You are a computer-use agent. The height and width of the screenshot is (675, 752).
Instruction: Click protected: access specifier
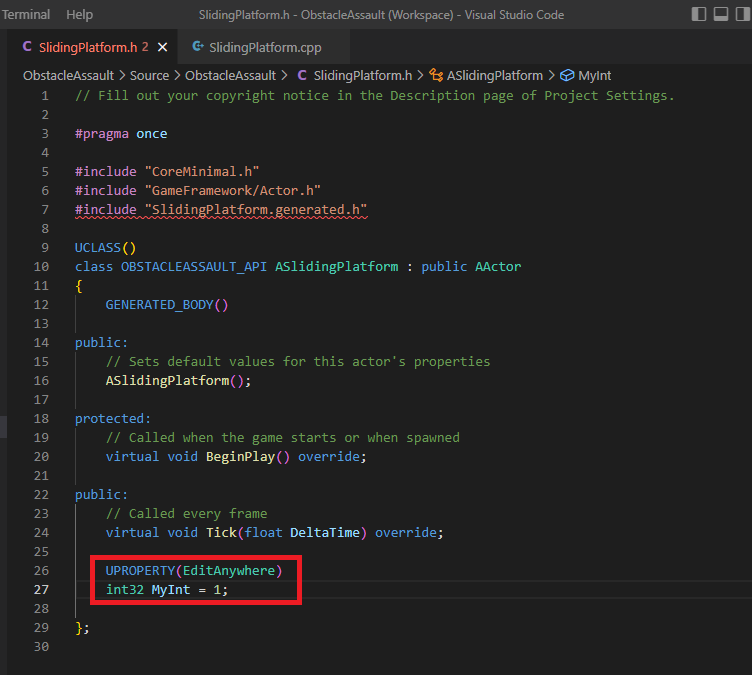coord(113,419)
